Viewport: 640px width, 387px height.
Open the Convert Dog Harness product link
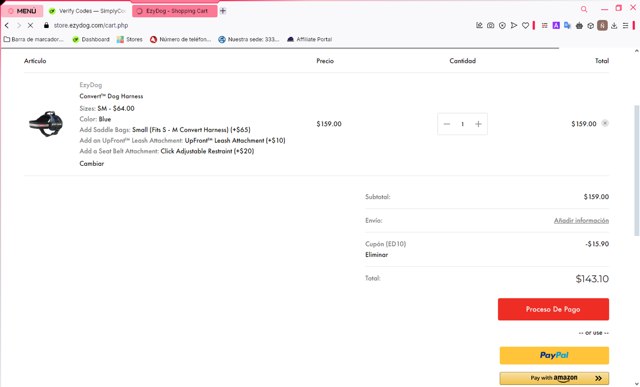pyautogui.click(x=111, y=96)
